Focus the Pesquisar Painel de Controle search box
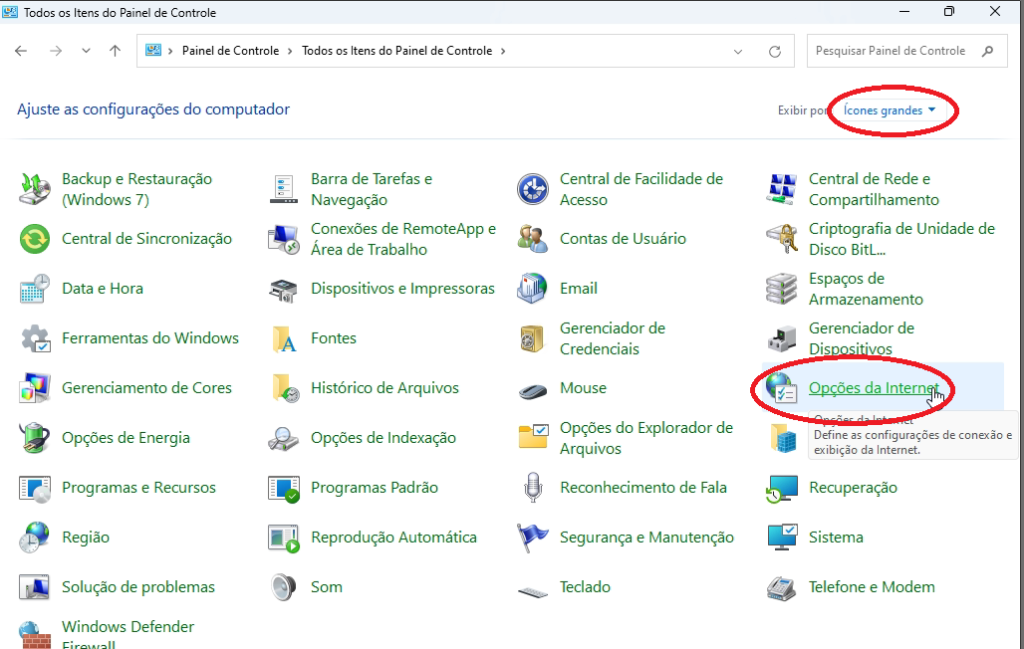The height and width of the screenshot is (649, 1024). [x=907, y=51]
